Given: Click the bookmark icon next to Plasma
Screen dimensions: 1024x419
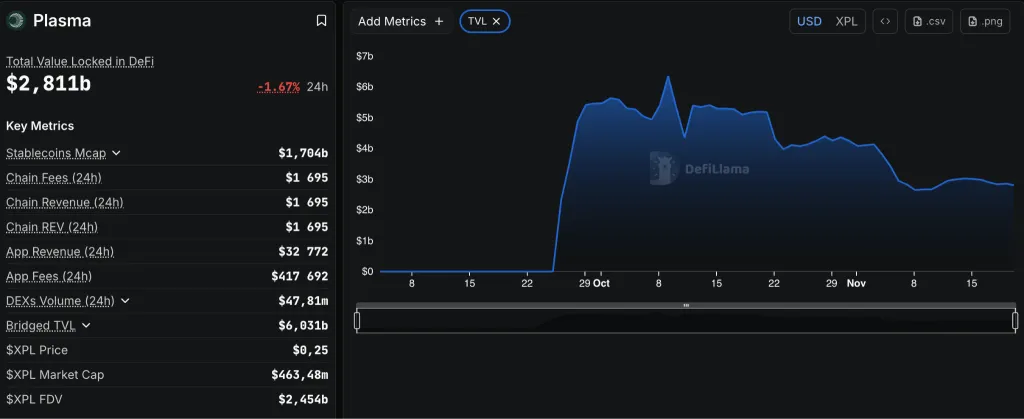Looking at the screenshot, I should [x=321, y=21].
